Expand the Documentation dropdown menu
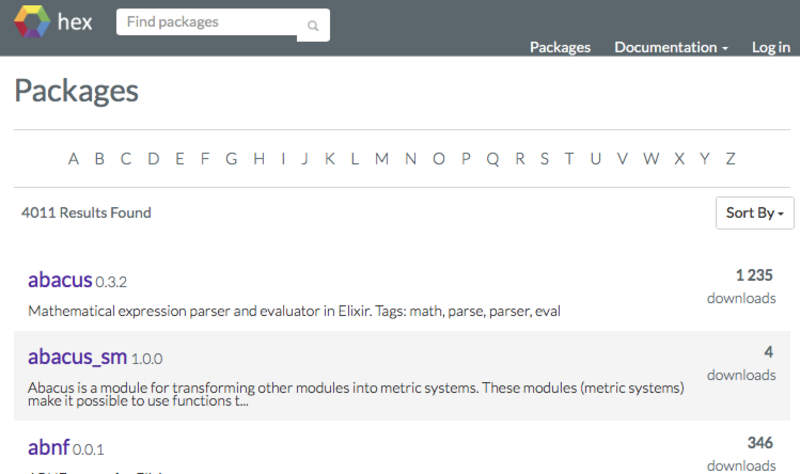This screenshot has height=474, width=800. pos(671,47)
